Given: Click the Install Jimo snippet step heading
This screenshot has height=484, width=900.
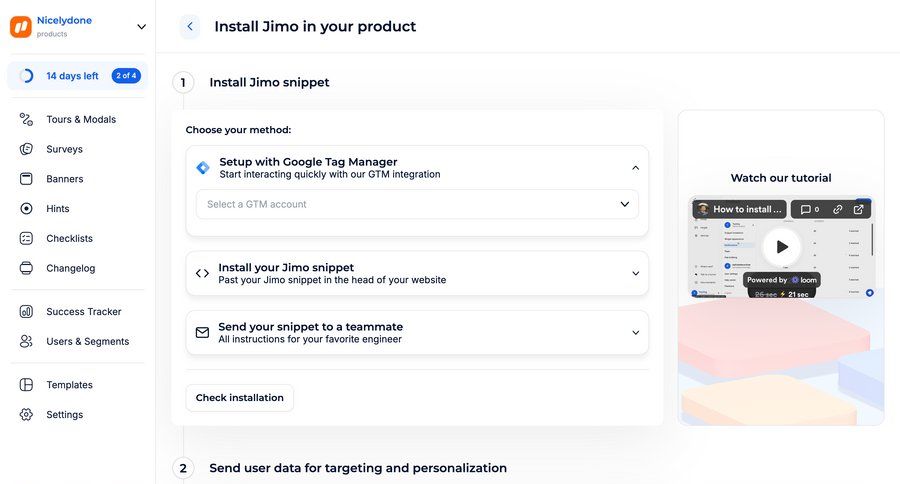Looking at the screenshot, I should click(269, 82).
